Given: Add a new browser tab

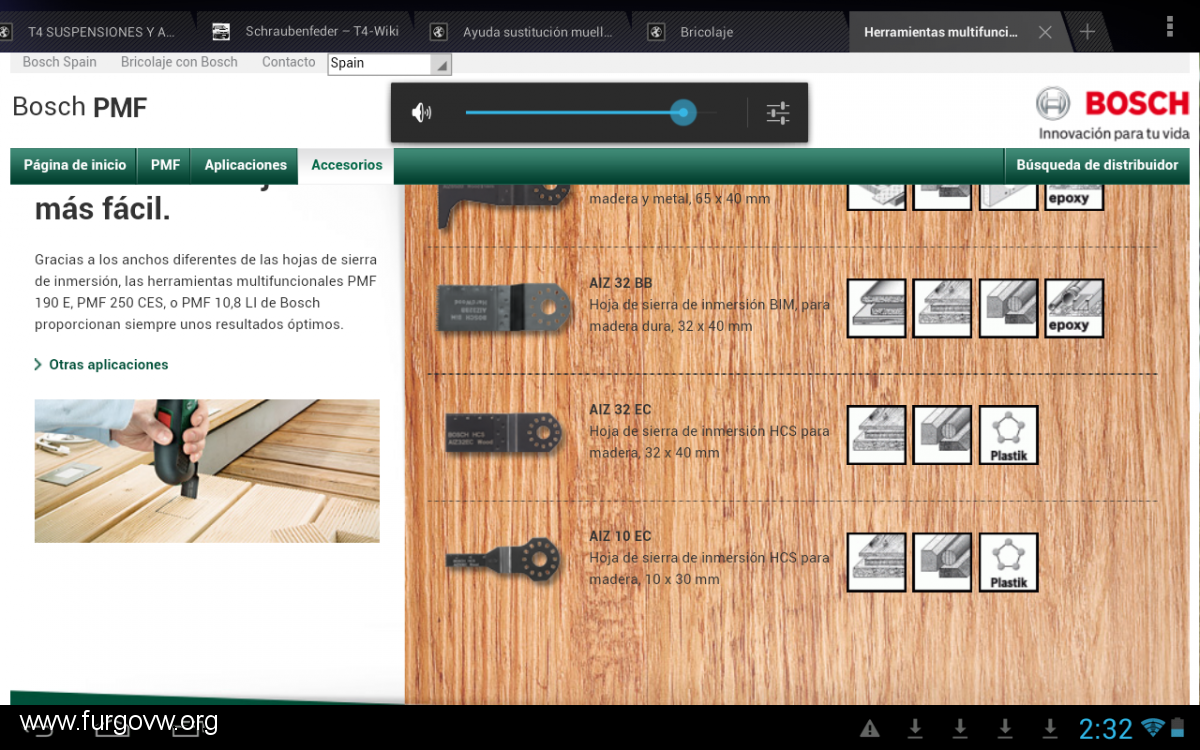Looking at the screenshot, I should pos(1087,32).
